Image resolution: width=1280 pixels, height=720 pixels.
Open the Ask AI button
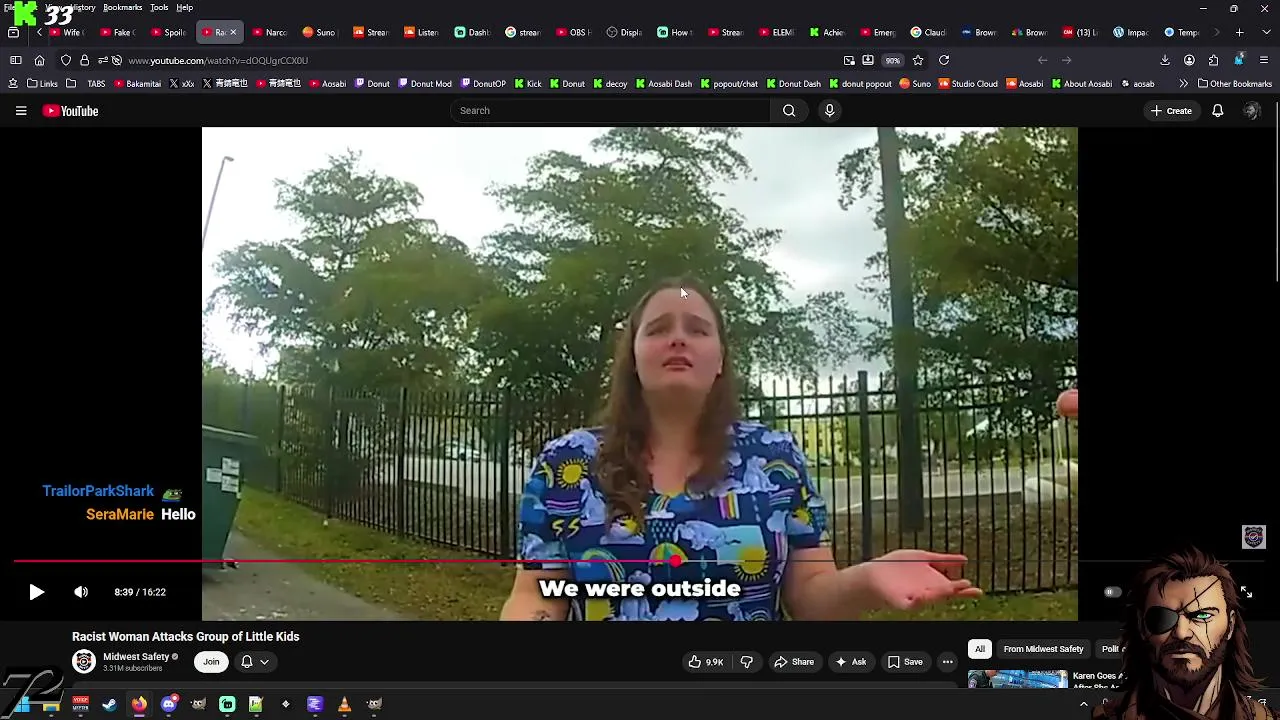[x=851, y=662]
